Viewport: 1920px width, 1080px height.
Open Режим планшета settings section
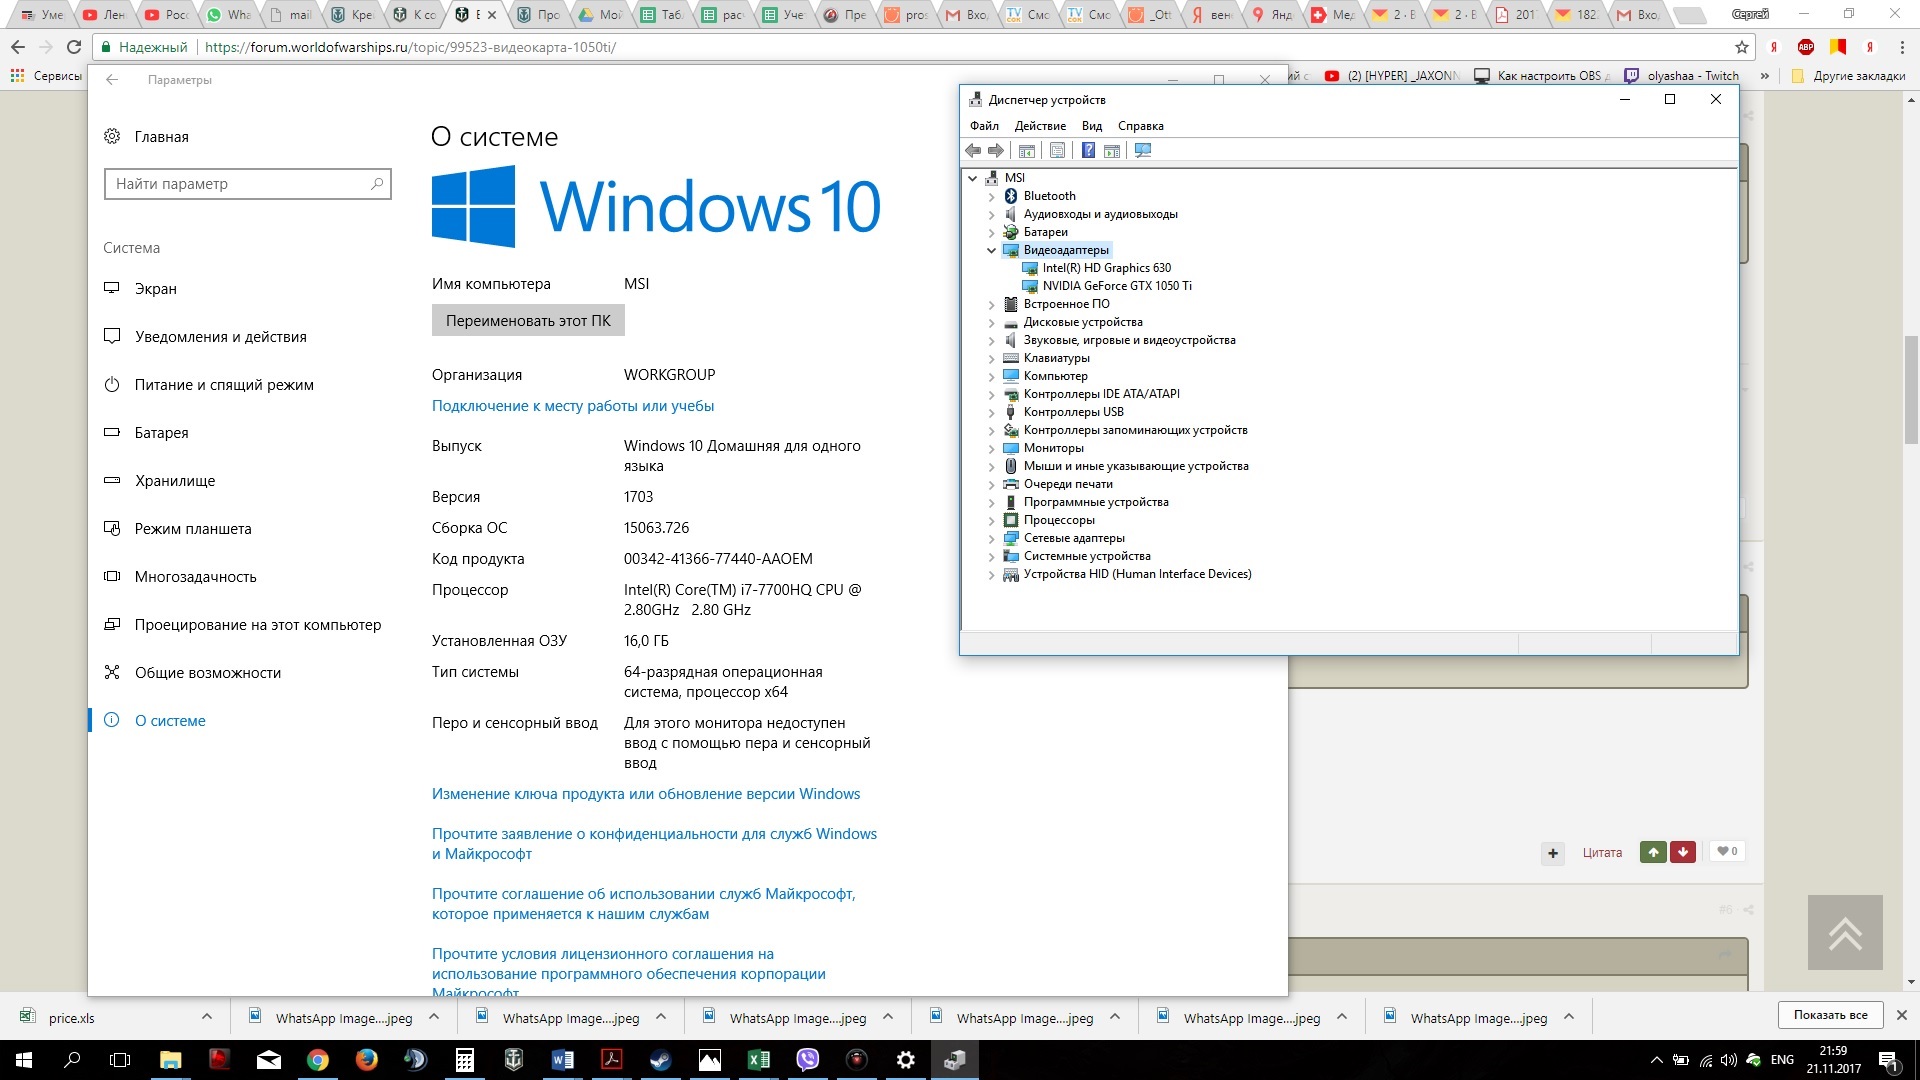pyautogui.click(x=193, y=529)
